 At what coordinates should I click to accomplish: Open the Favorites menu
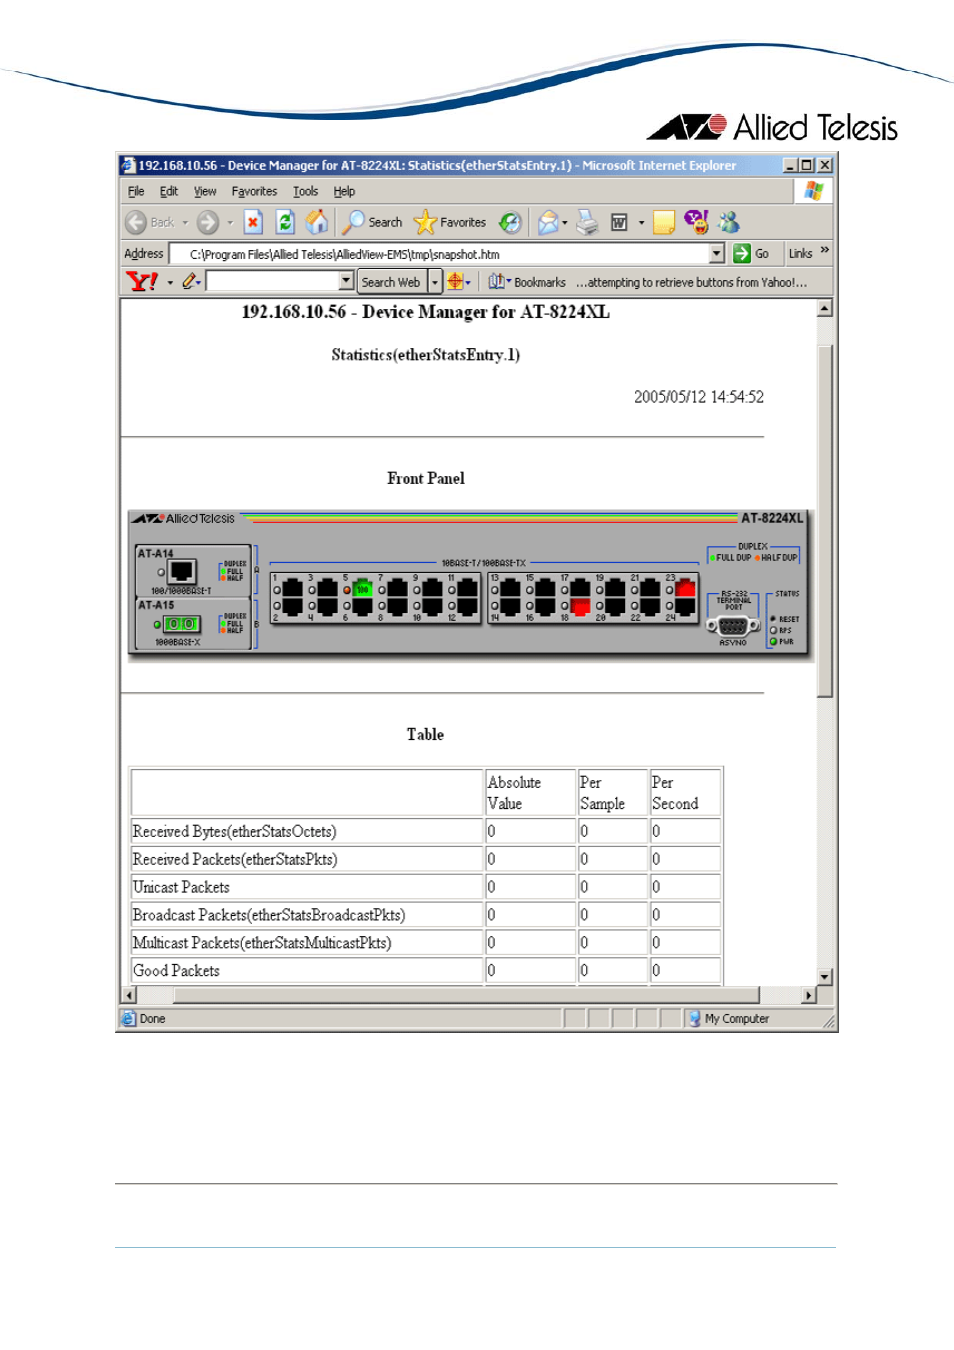[x=254, y=191]
